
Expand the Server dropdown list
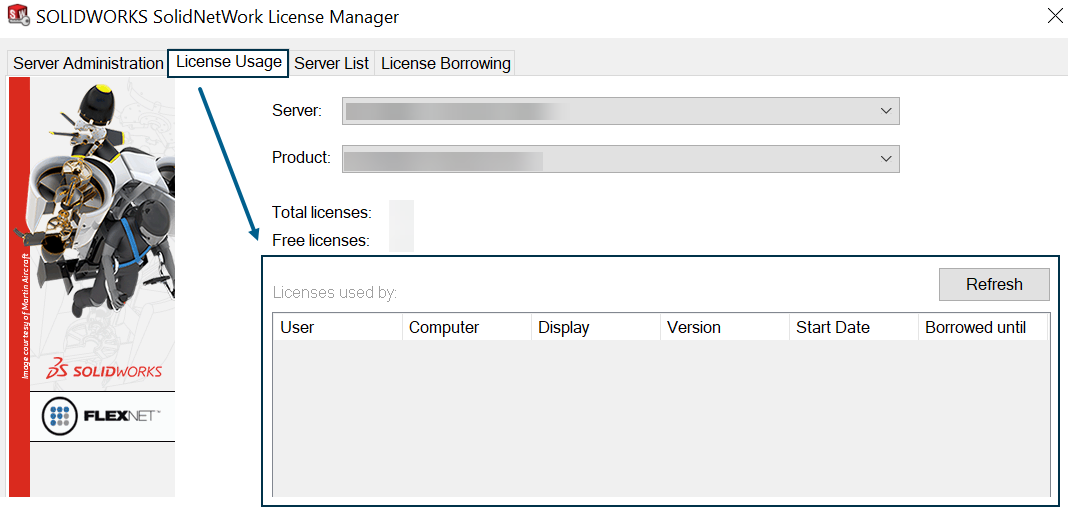[621, 111]
